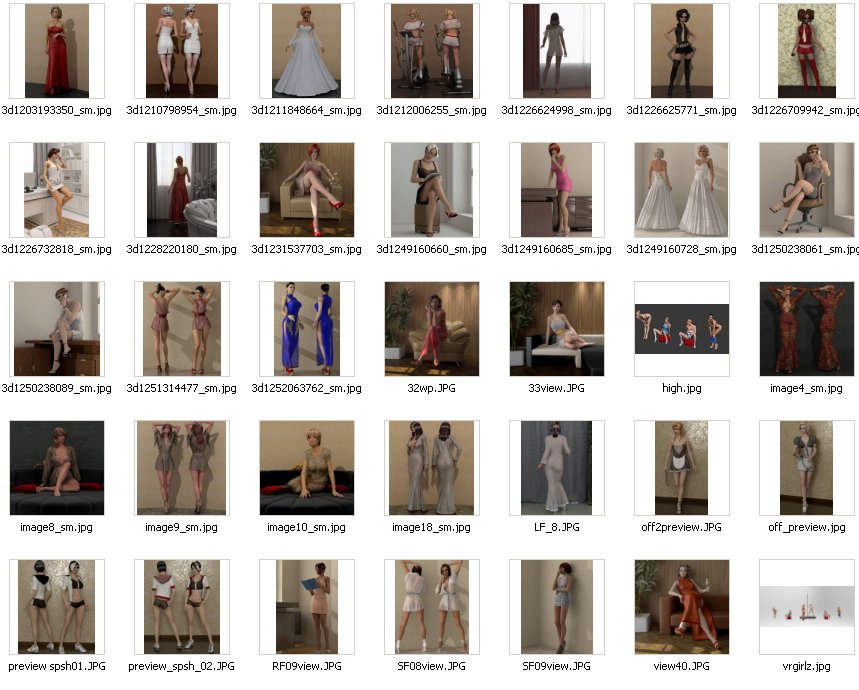Select thumbnail of image4_sm.jpg

pyautogui.click(x=806, y=329)
